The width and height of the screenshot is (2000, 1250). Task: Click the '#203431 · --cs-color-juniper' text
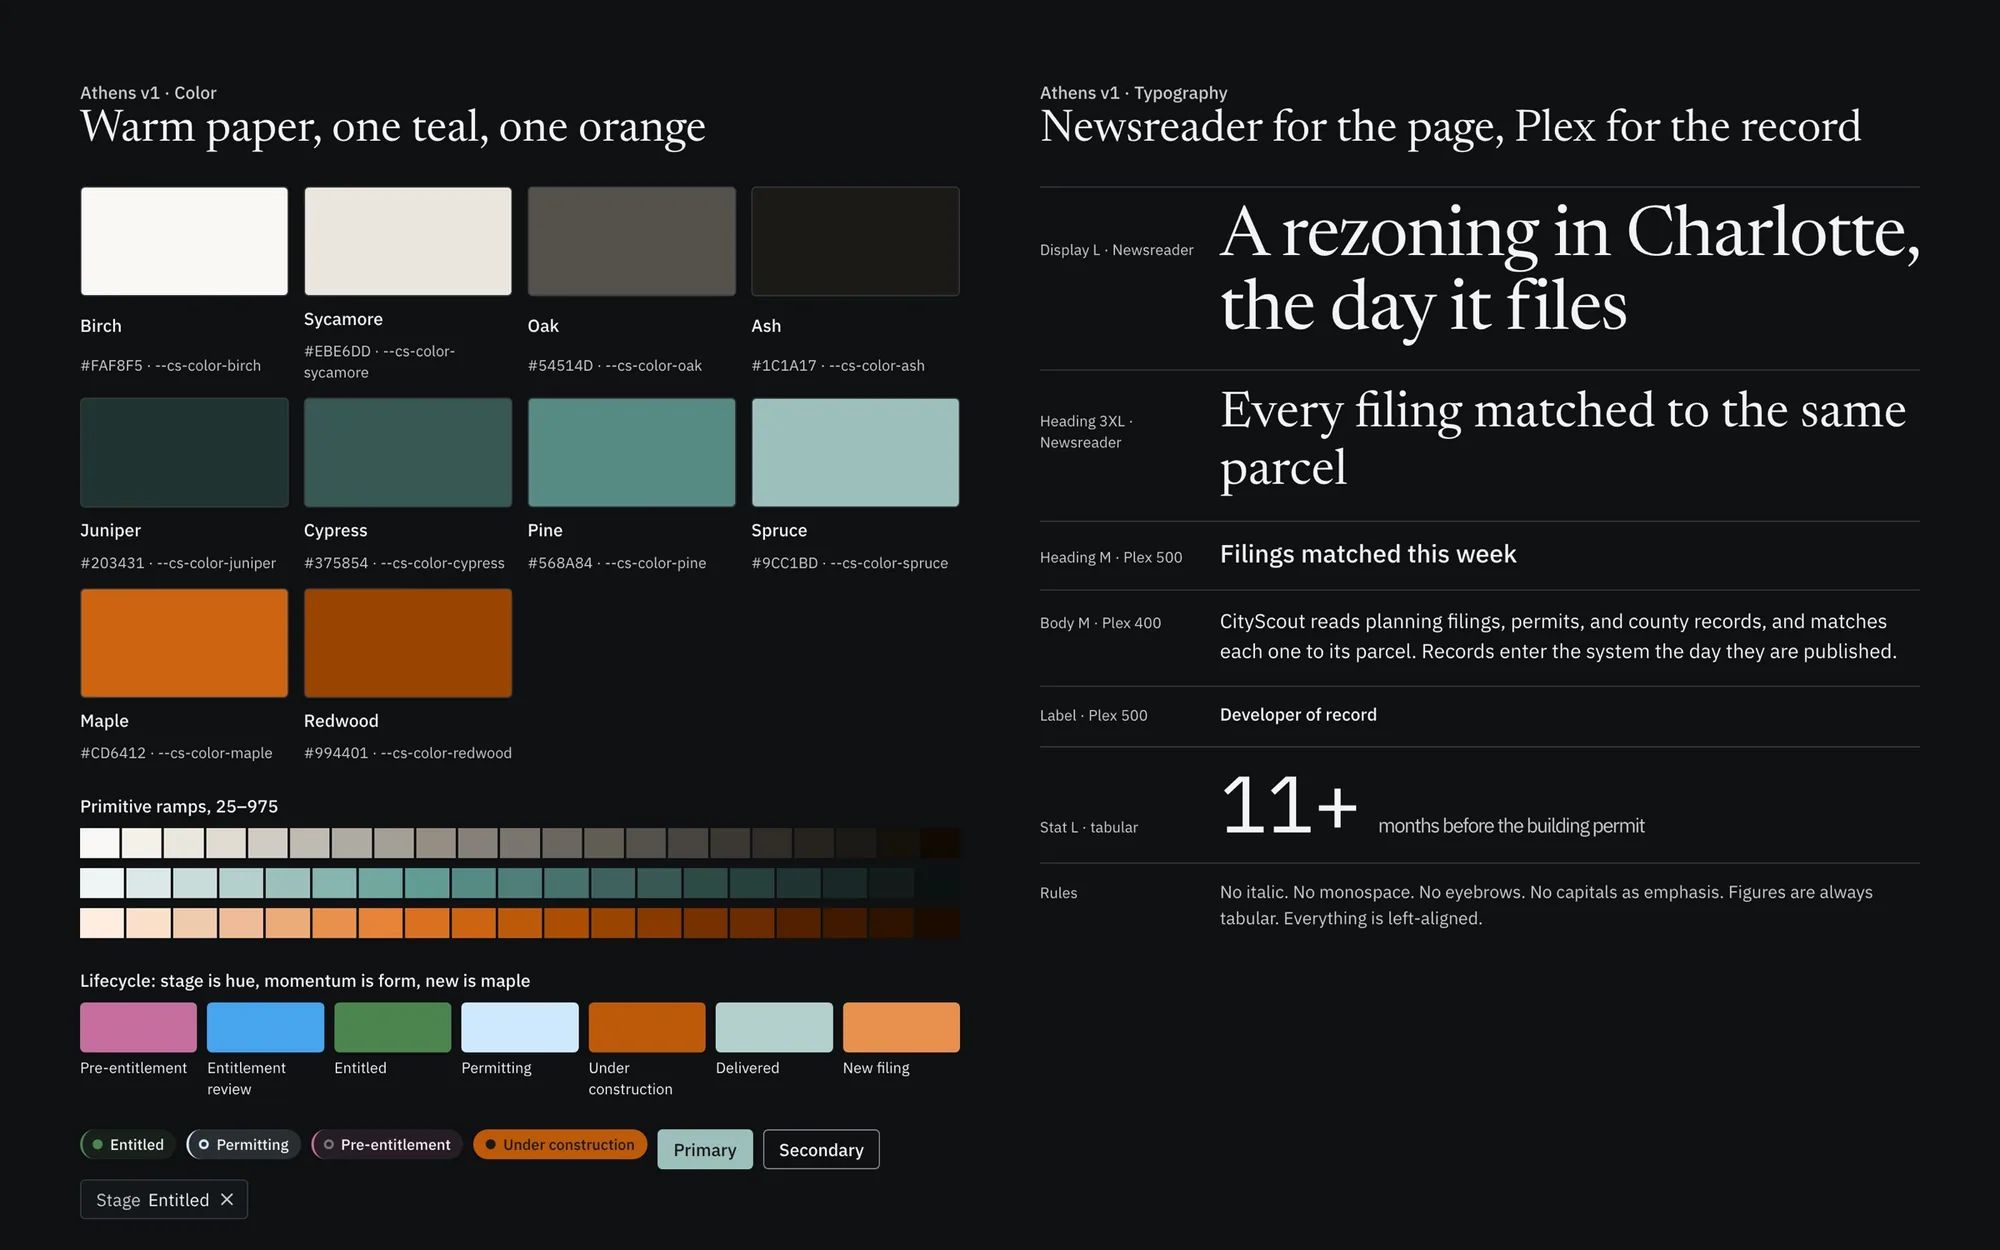point(178,563)
